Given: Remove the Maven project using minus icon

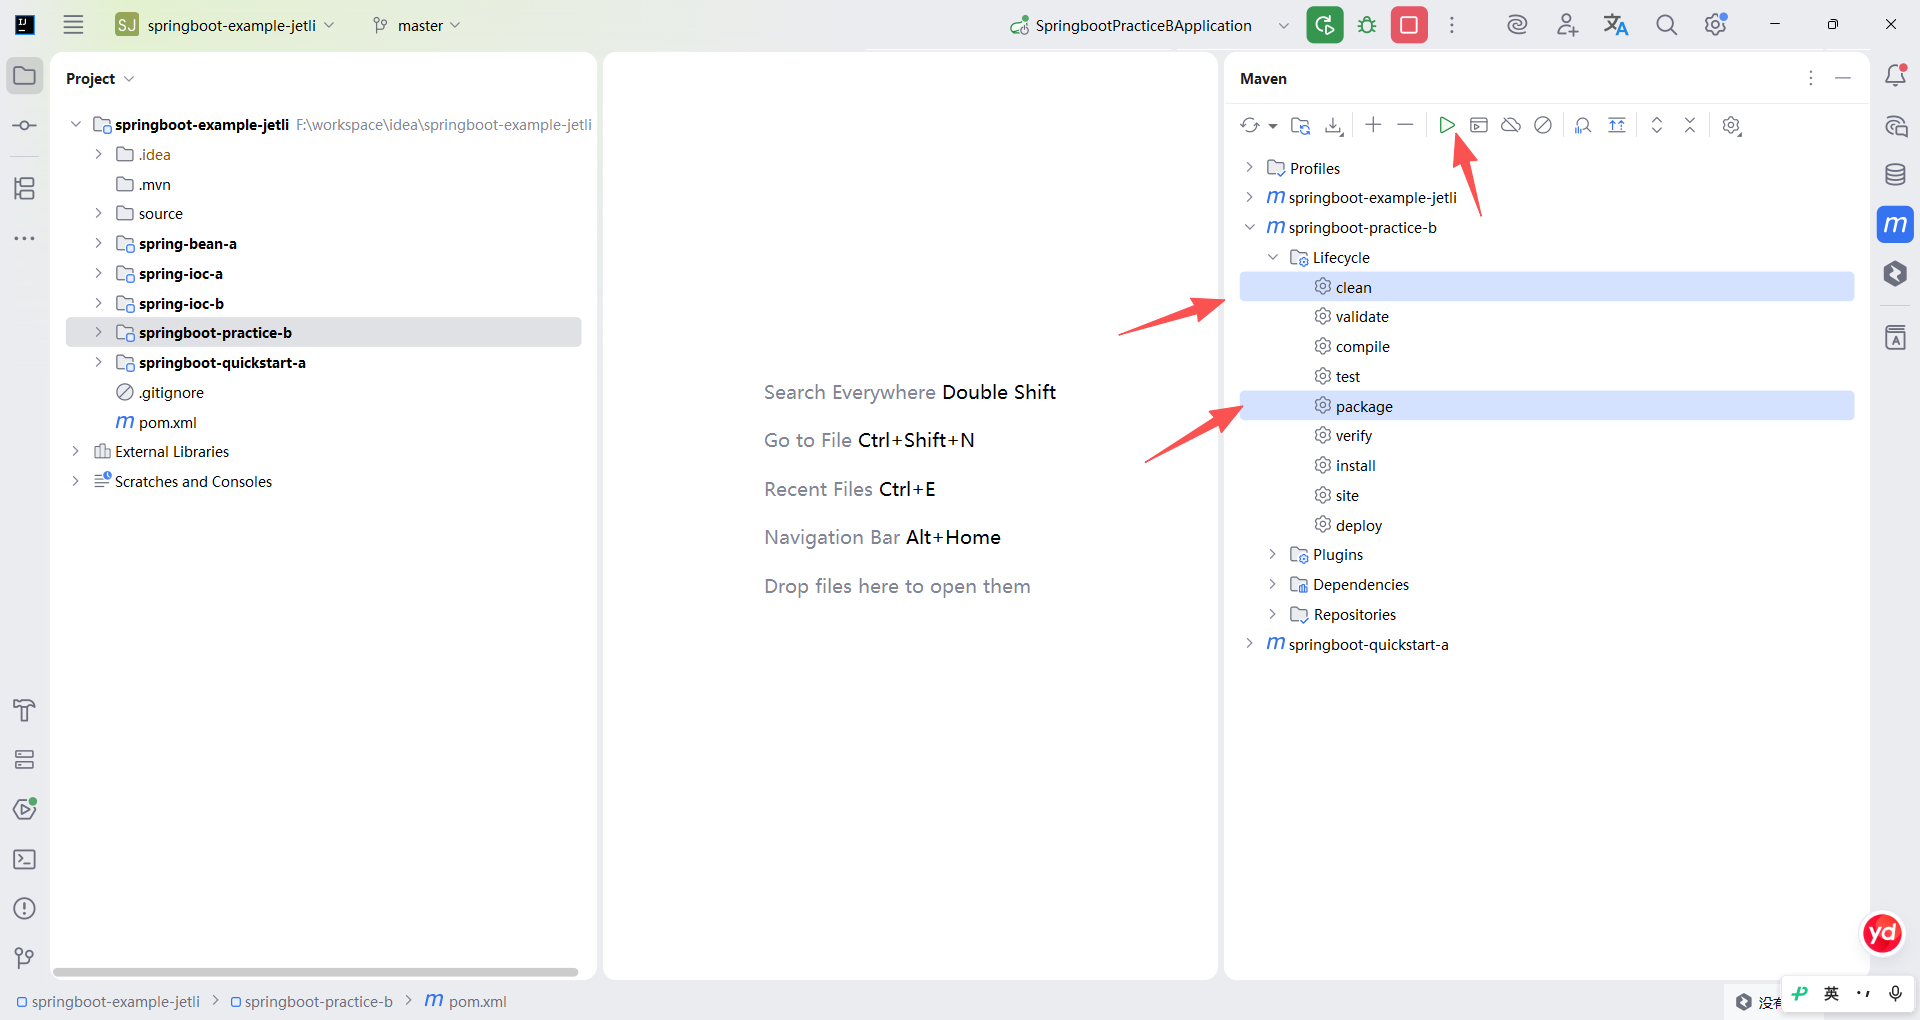Looking at the screenshot, I should coord(1405,125).
